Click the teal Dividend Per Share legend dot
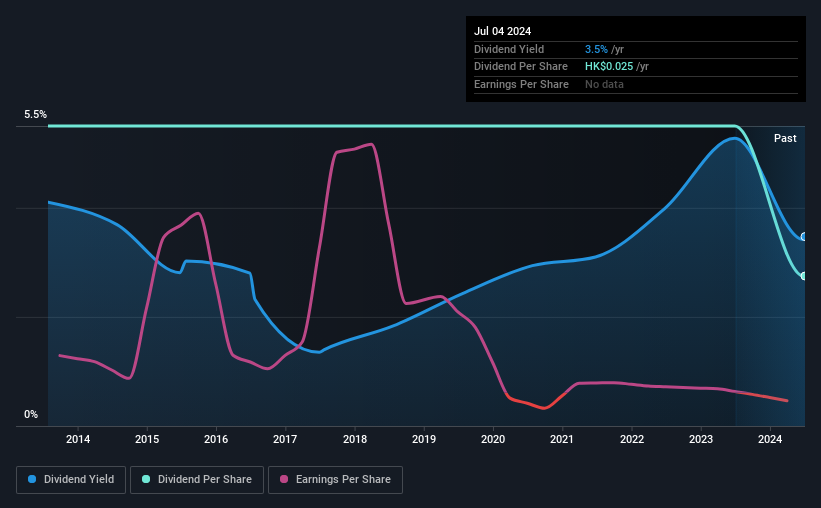The height and width of the screenshot is (508, 821). coord(146,479)
